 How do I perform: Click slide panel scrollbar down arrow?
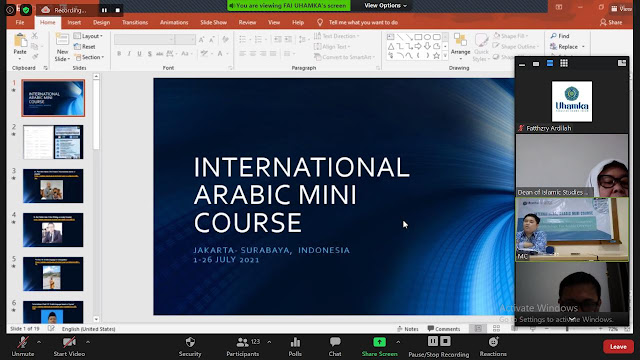pyautogui.click(x=96, y=320)
